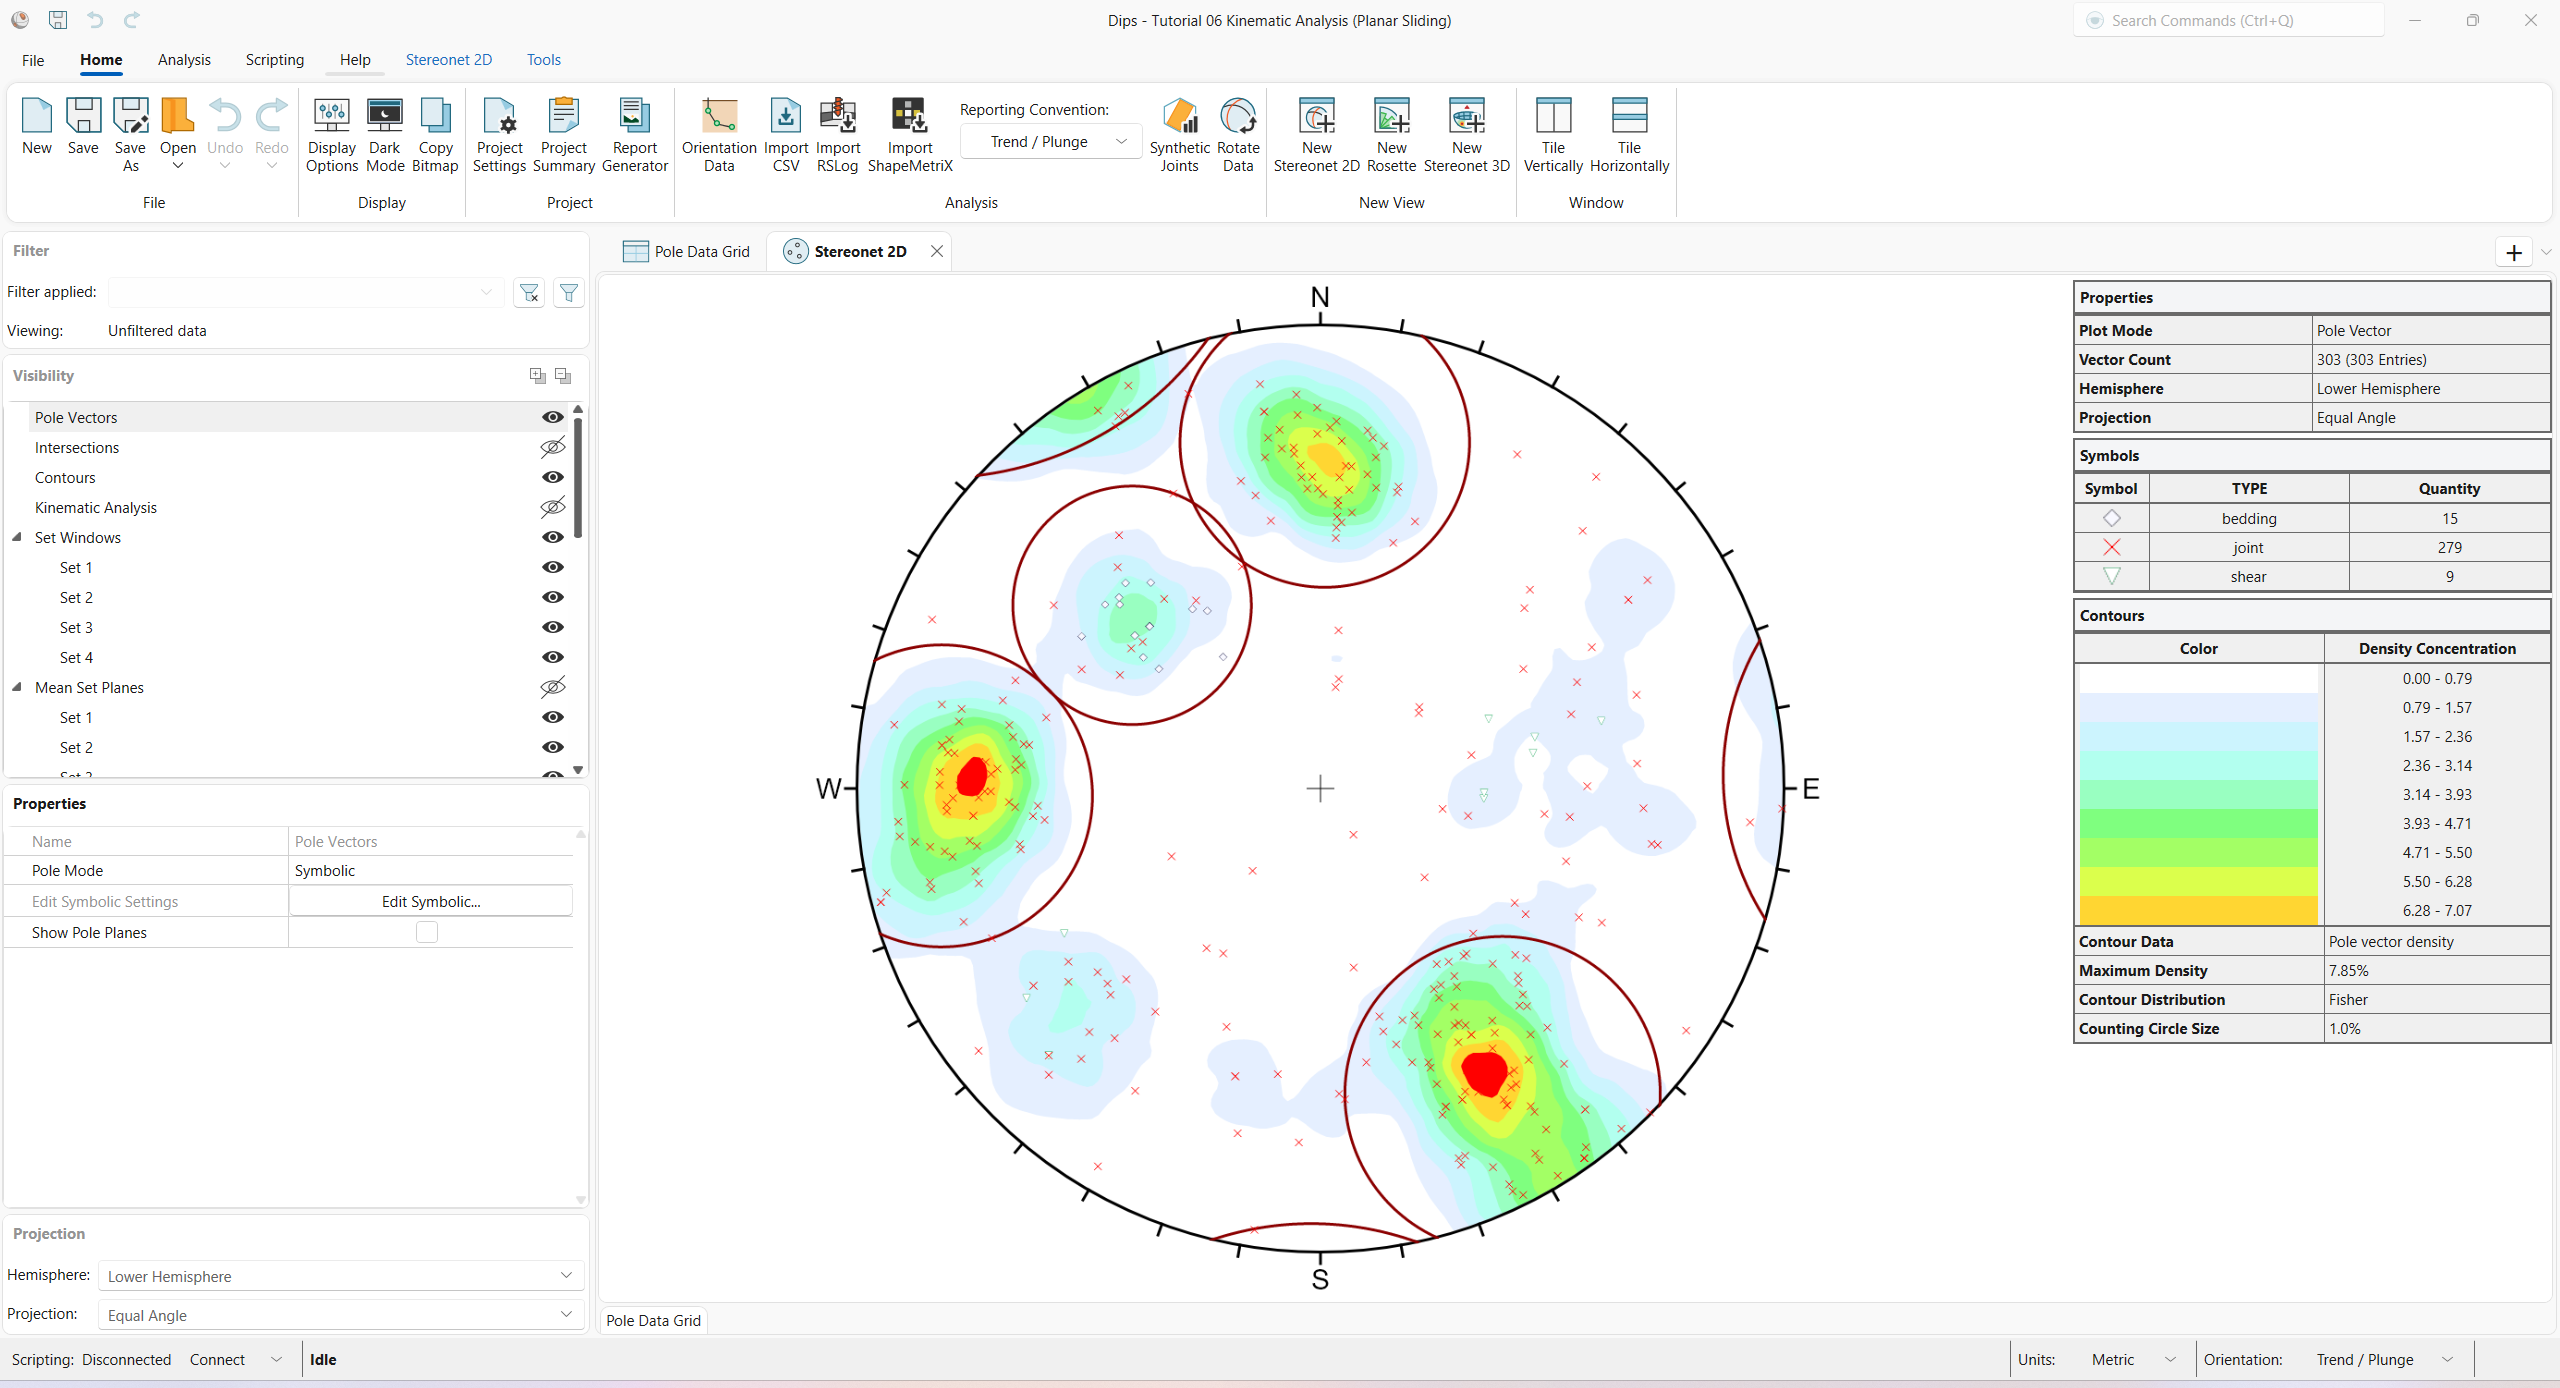Screen dimensions: 2560x1388
Task: Open the Import ShapeMetriX tool
Action: click(x=909, y=134)
